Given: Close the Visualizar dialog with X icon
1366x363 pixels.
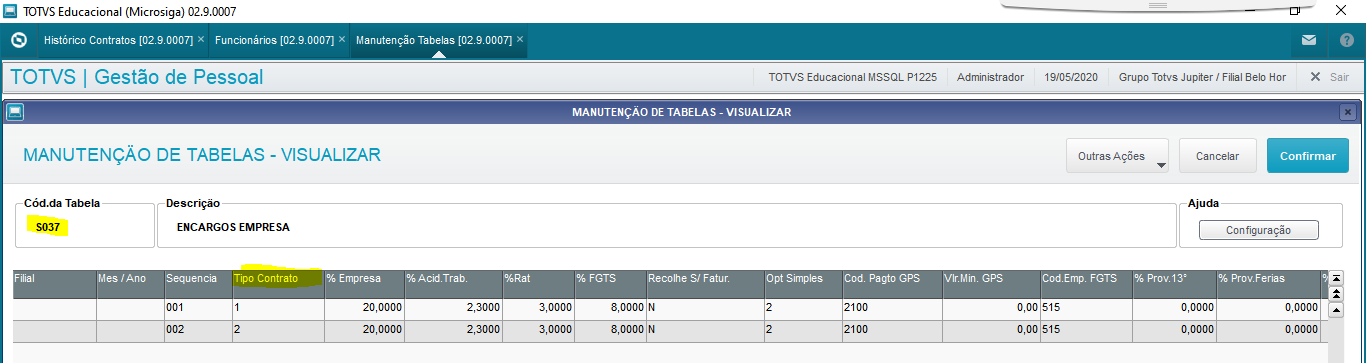Looking at the screenshot, I should click(x=1348, y=112).
